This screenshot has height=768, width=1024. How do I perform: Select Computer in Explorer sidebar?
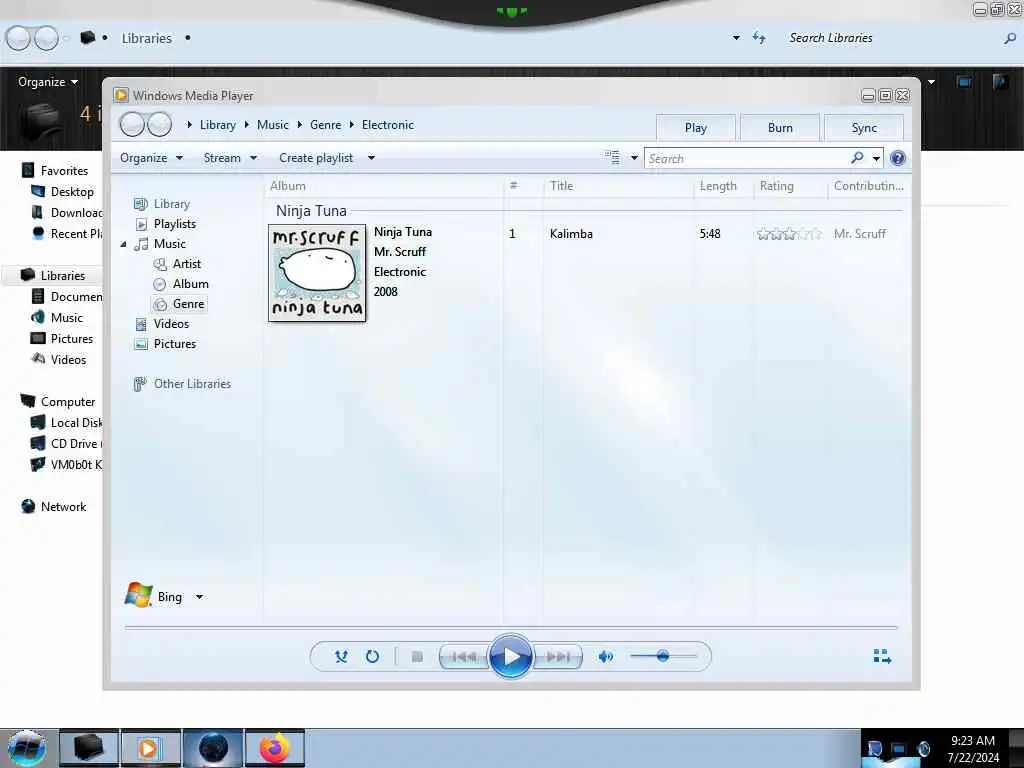click(58, 402)
